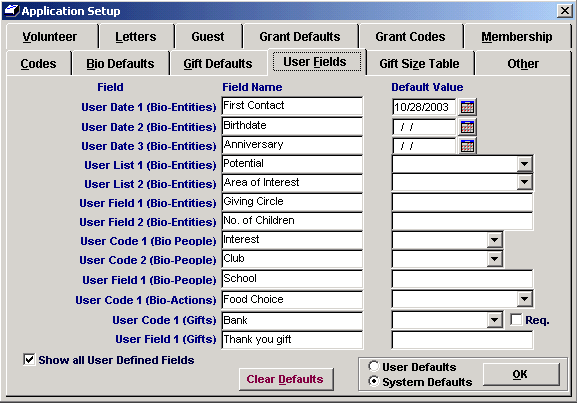
Task: Select the Bio Defaults tab
Action: 120,64
